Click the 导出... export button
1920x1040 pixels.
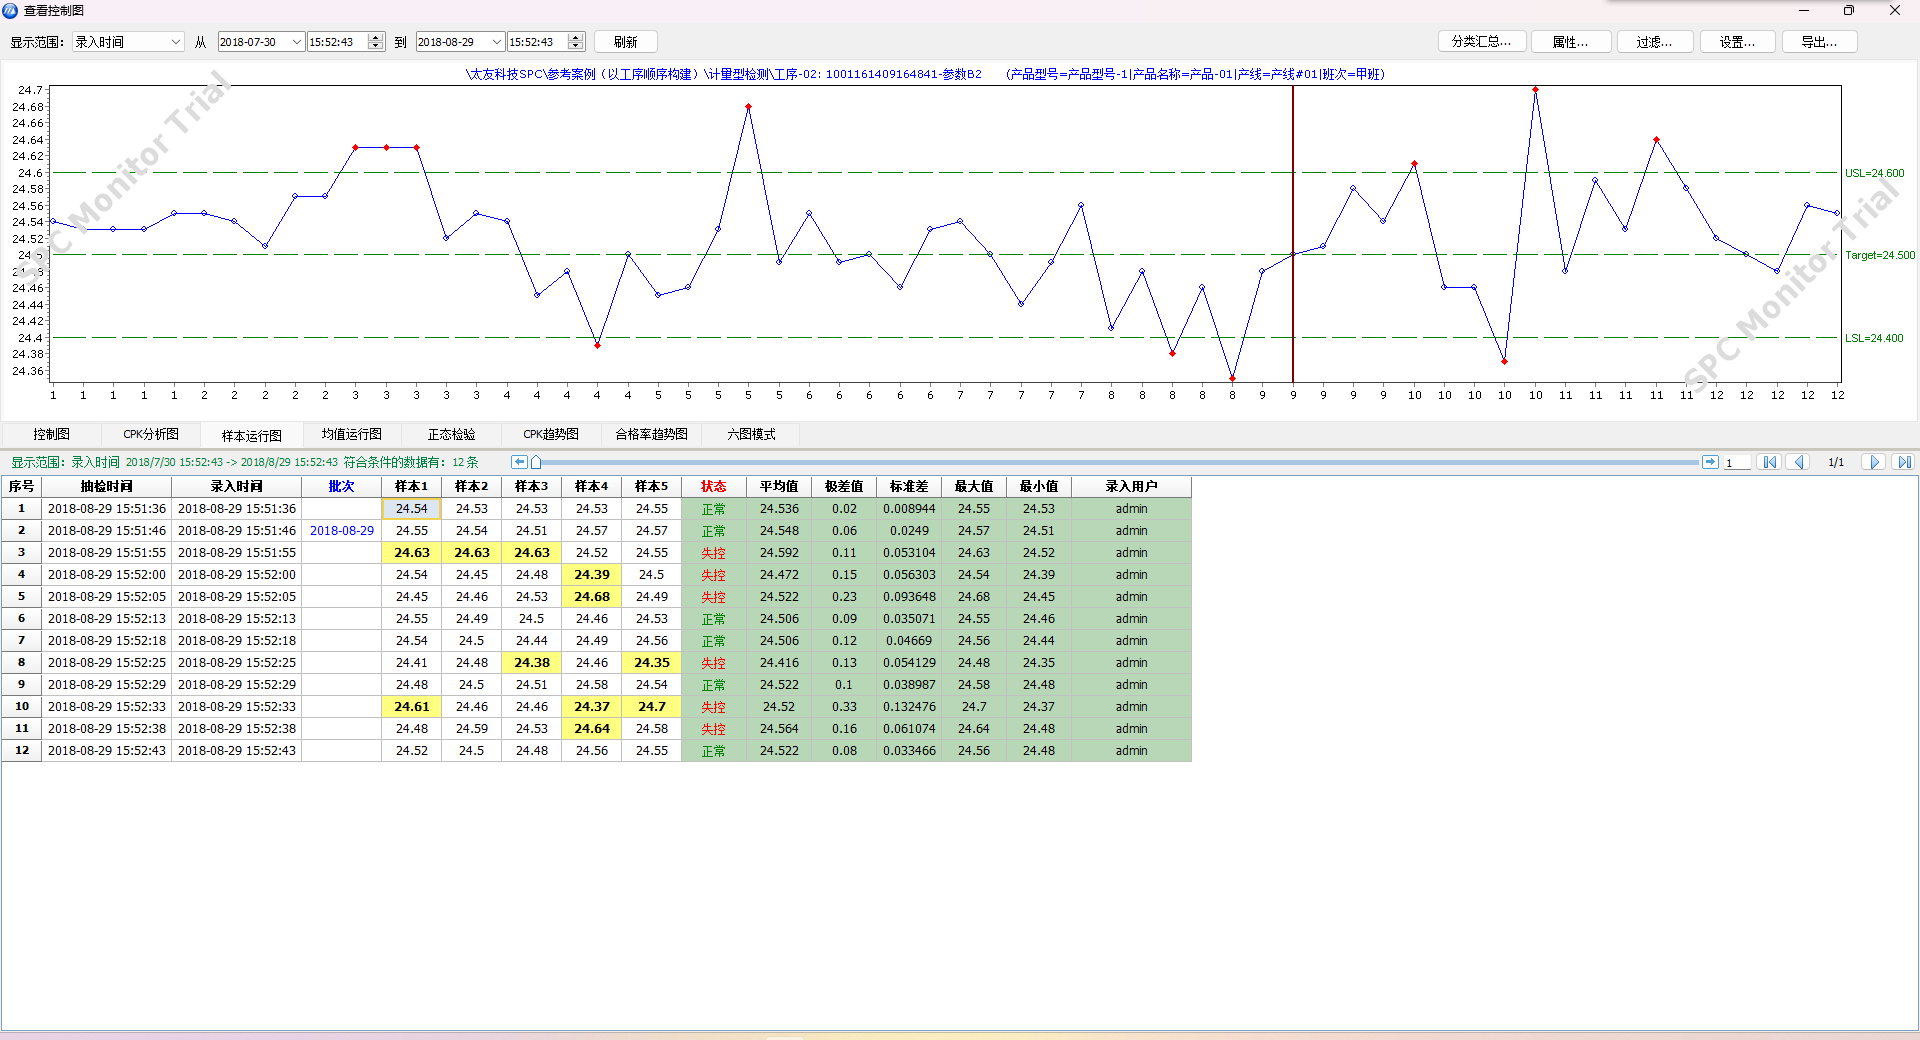(x=1819, y=42)
